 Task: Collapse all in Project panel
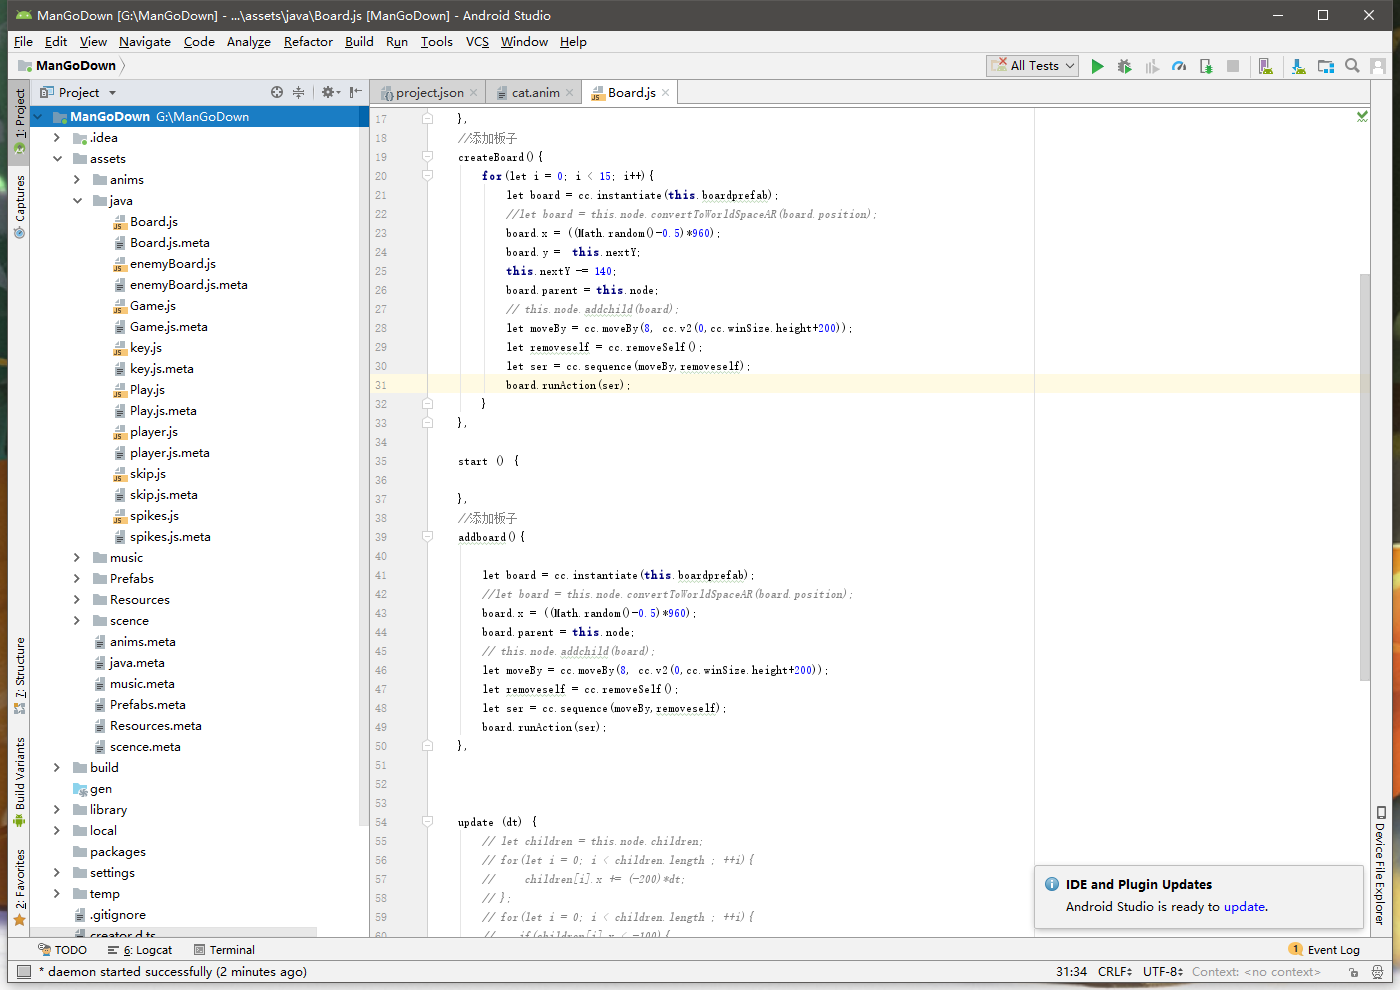pos(298,92)
